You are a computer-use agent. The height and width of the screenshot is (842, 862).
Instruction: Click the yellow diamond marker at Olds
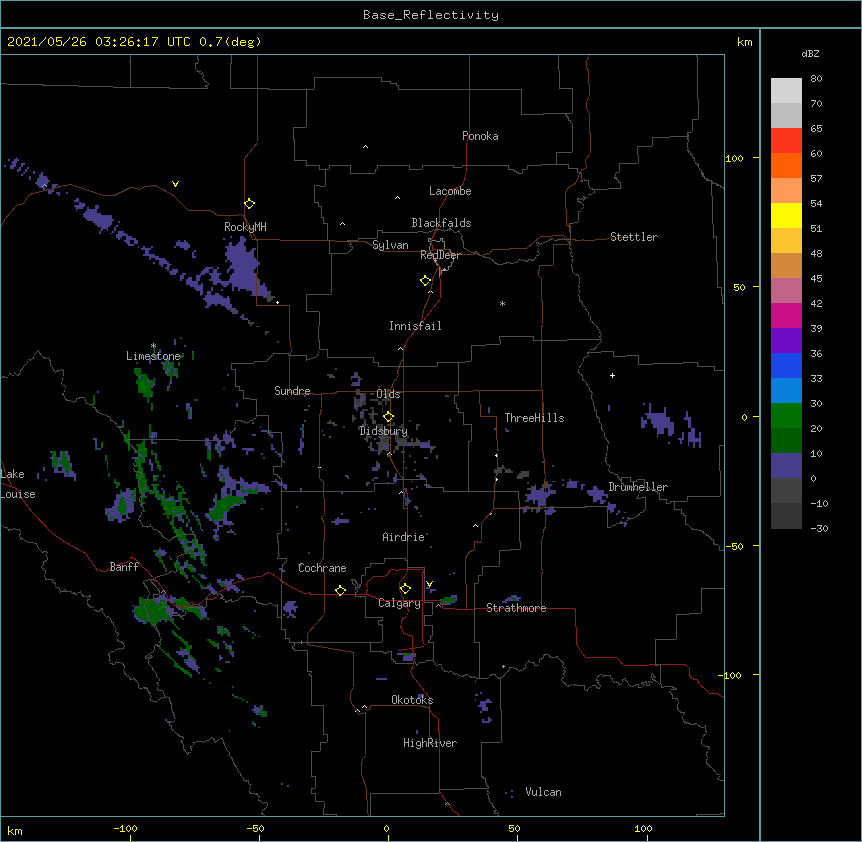(388, 417)
